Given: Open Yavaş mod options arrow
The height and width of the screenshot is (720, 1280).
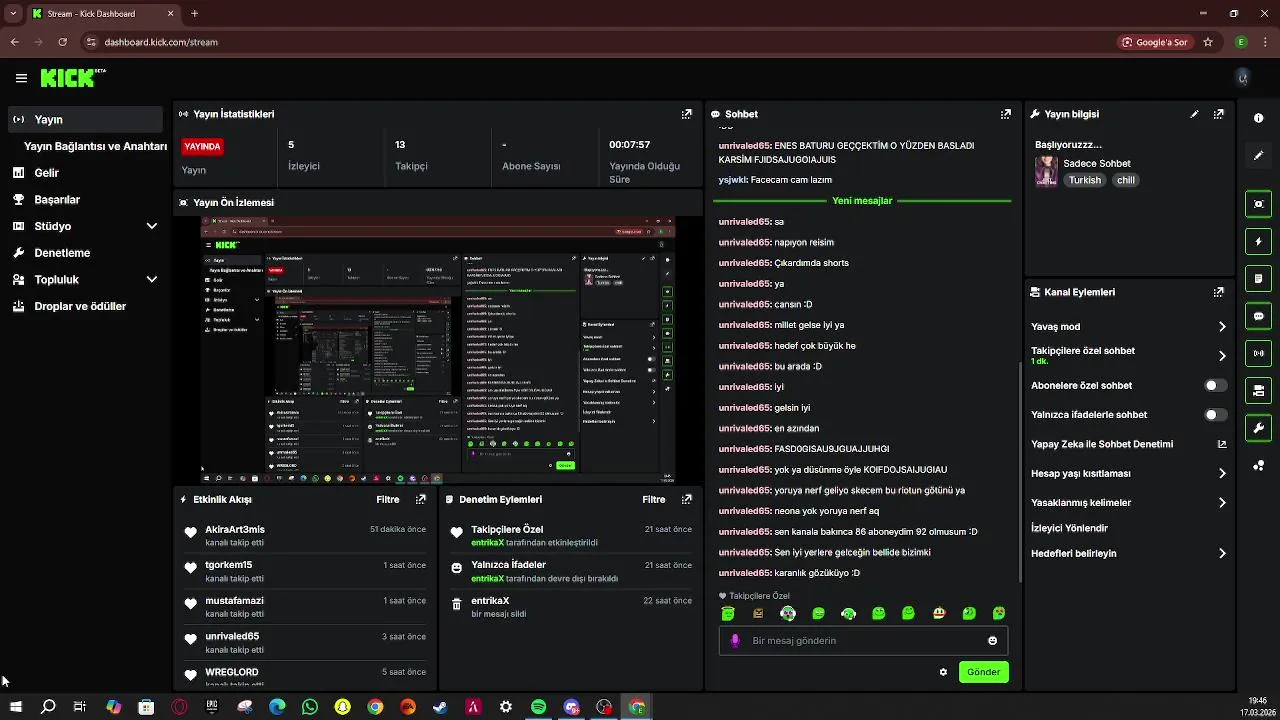Looking at the screenshot, I should click(1222, 326).
